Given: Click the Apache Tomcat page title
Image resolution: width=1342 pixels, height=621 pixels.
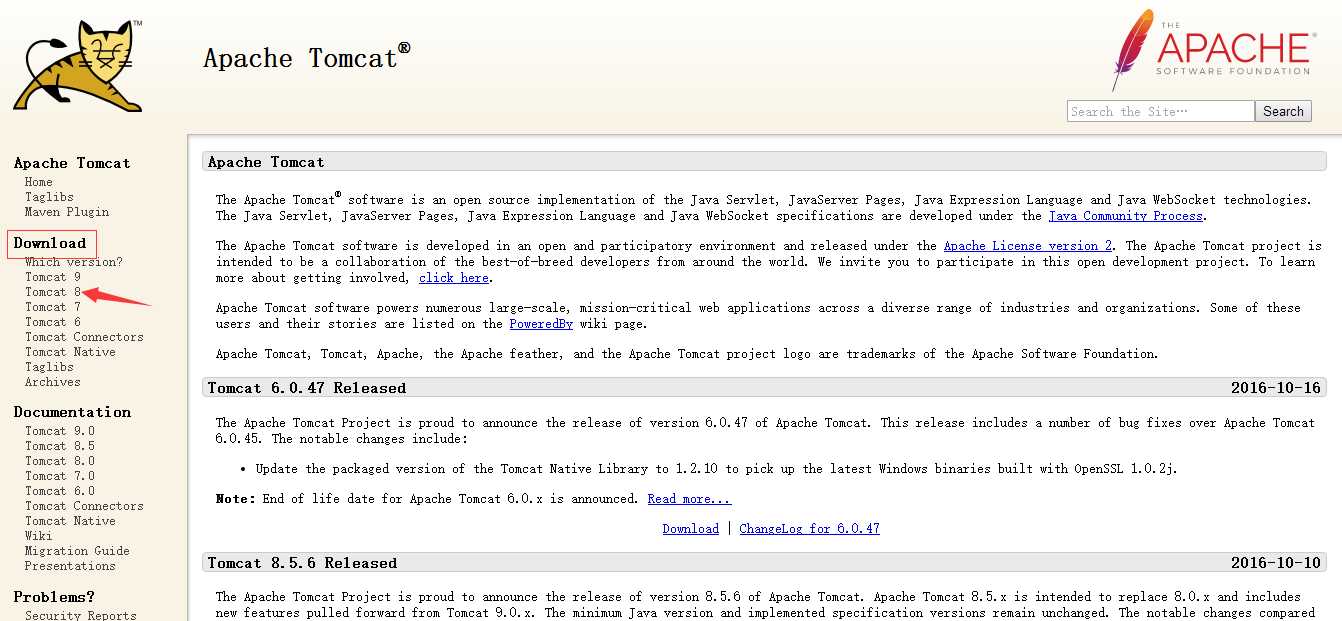Looking at the screenshot, I should coord(307,57).
